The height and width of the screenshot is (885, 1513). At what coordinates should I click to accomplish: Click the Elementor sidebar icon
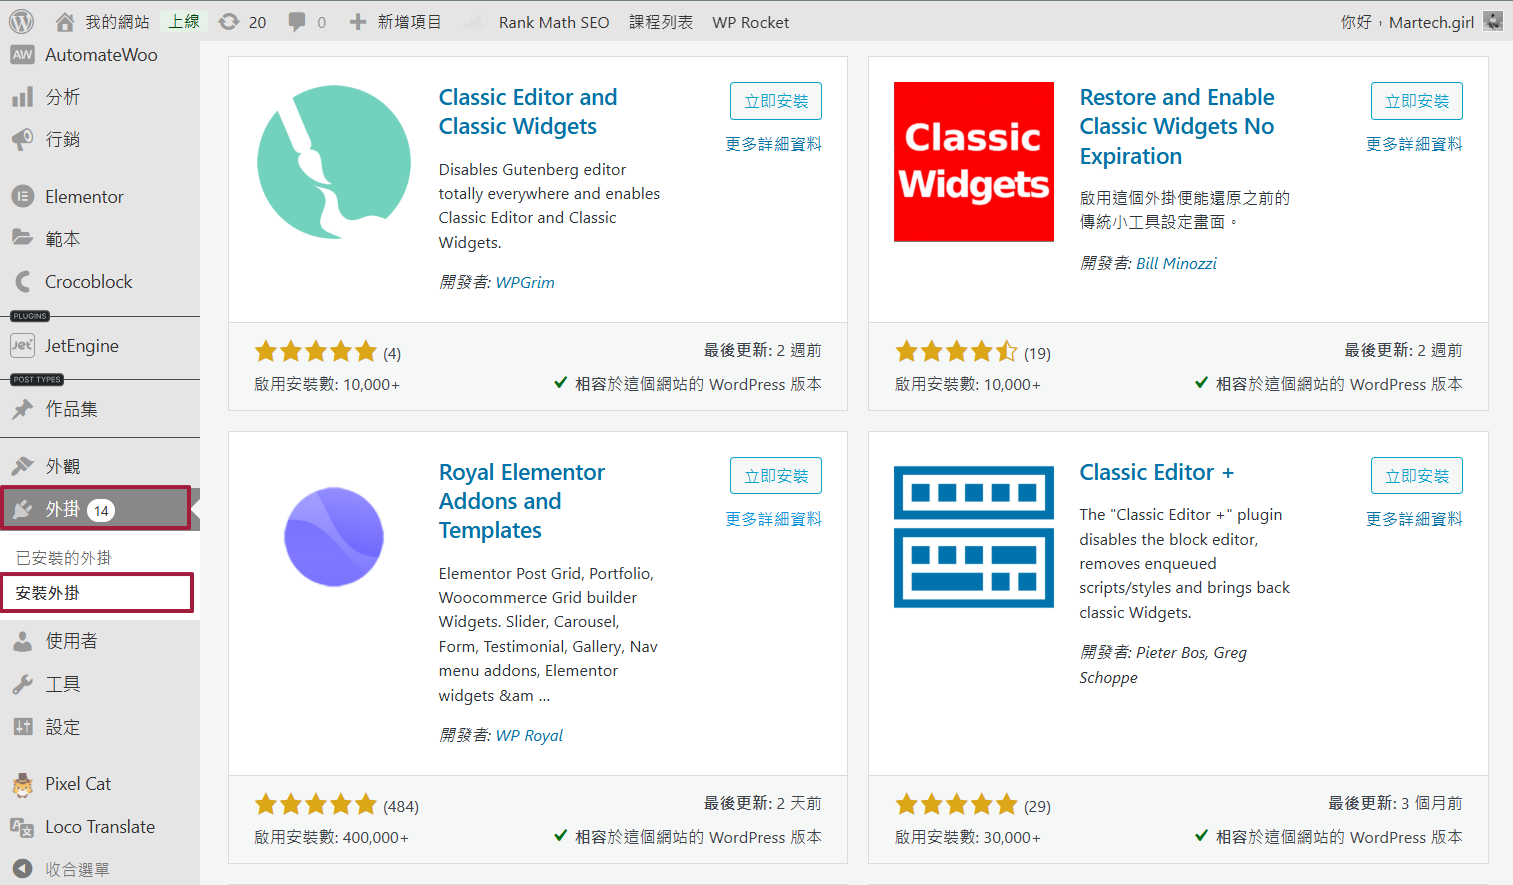pyautogui.click(x=22, y=197)
